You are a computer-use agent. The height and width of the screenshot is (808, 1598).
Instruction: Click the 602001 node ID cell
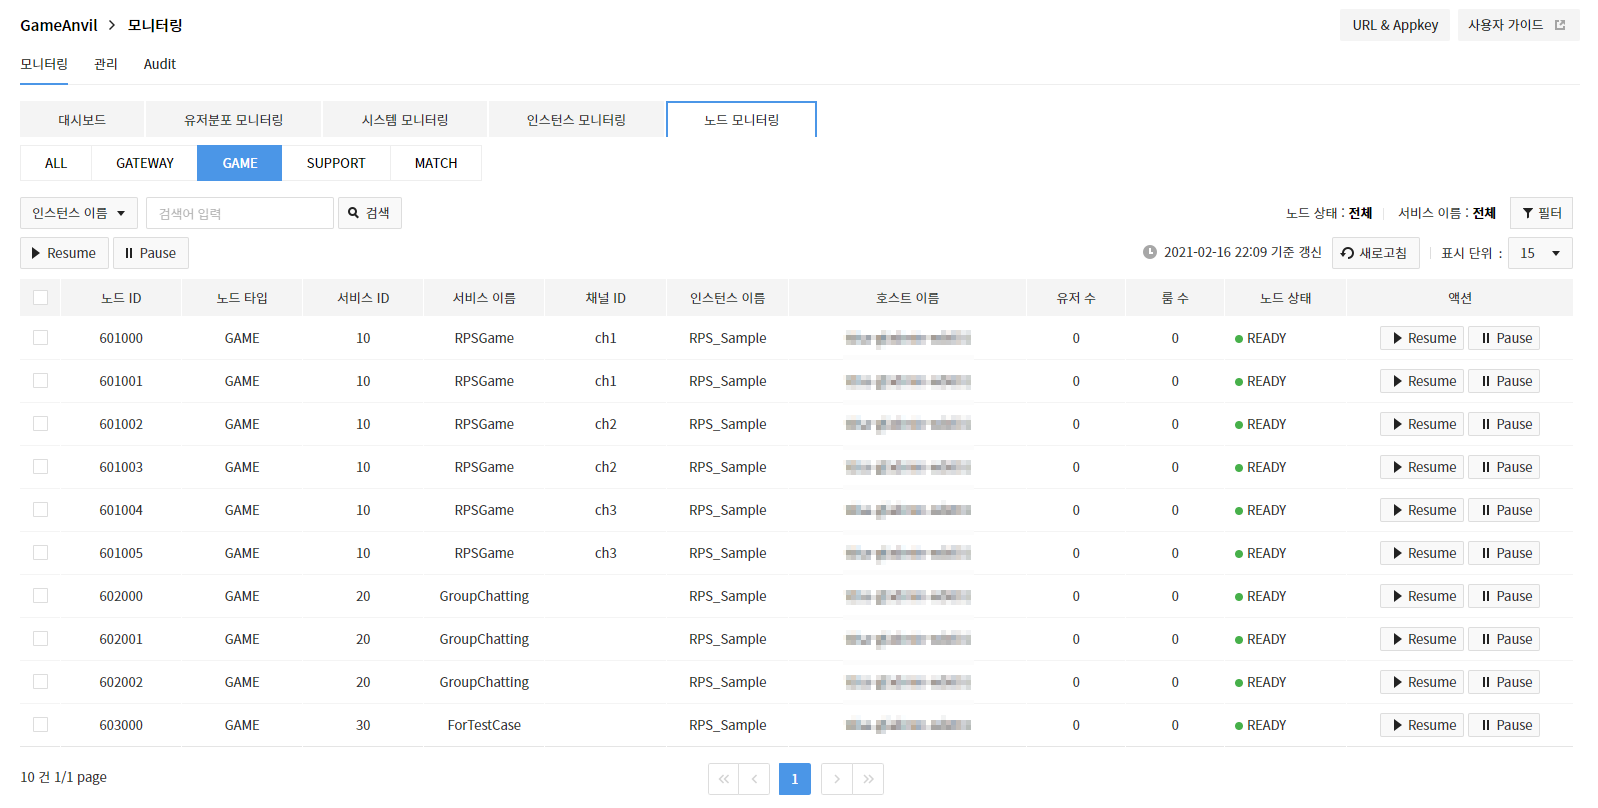pos(121,639)
